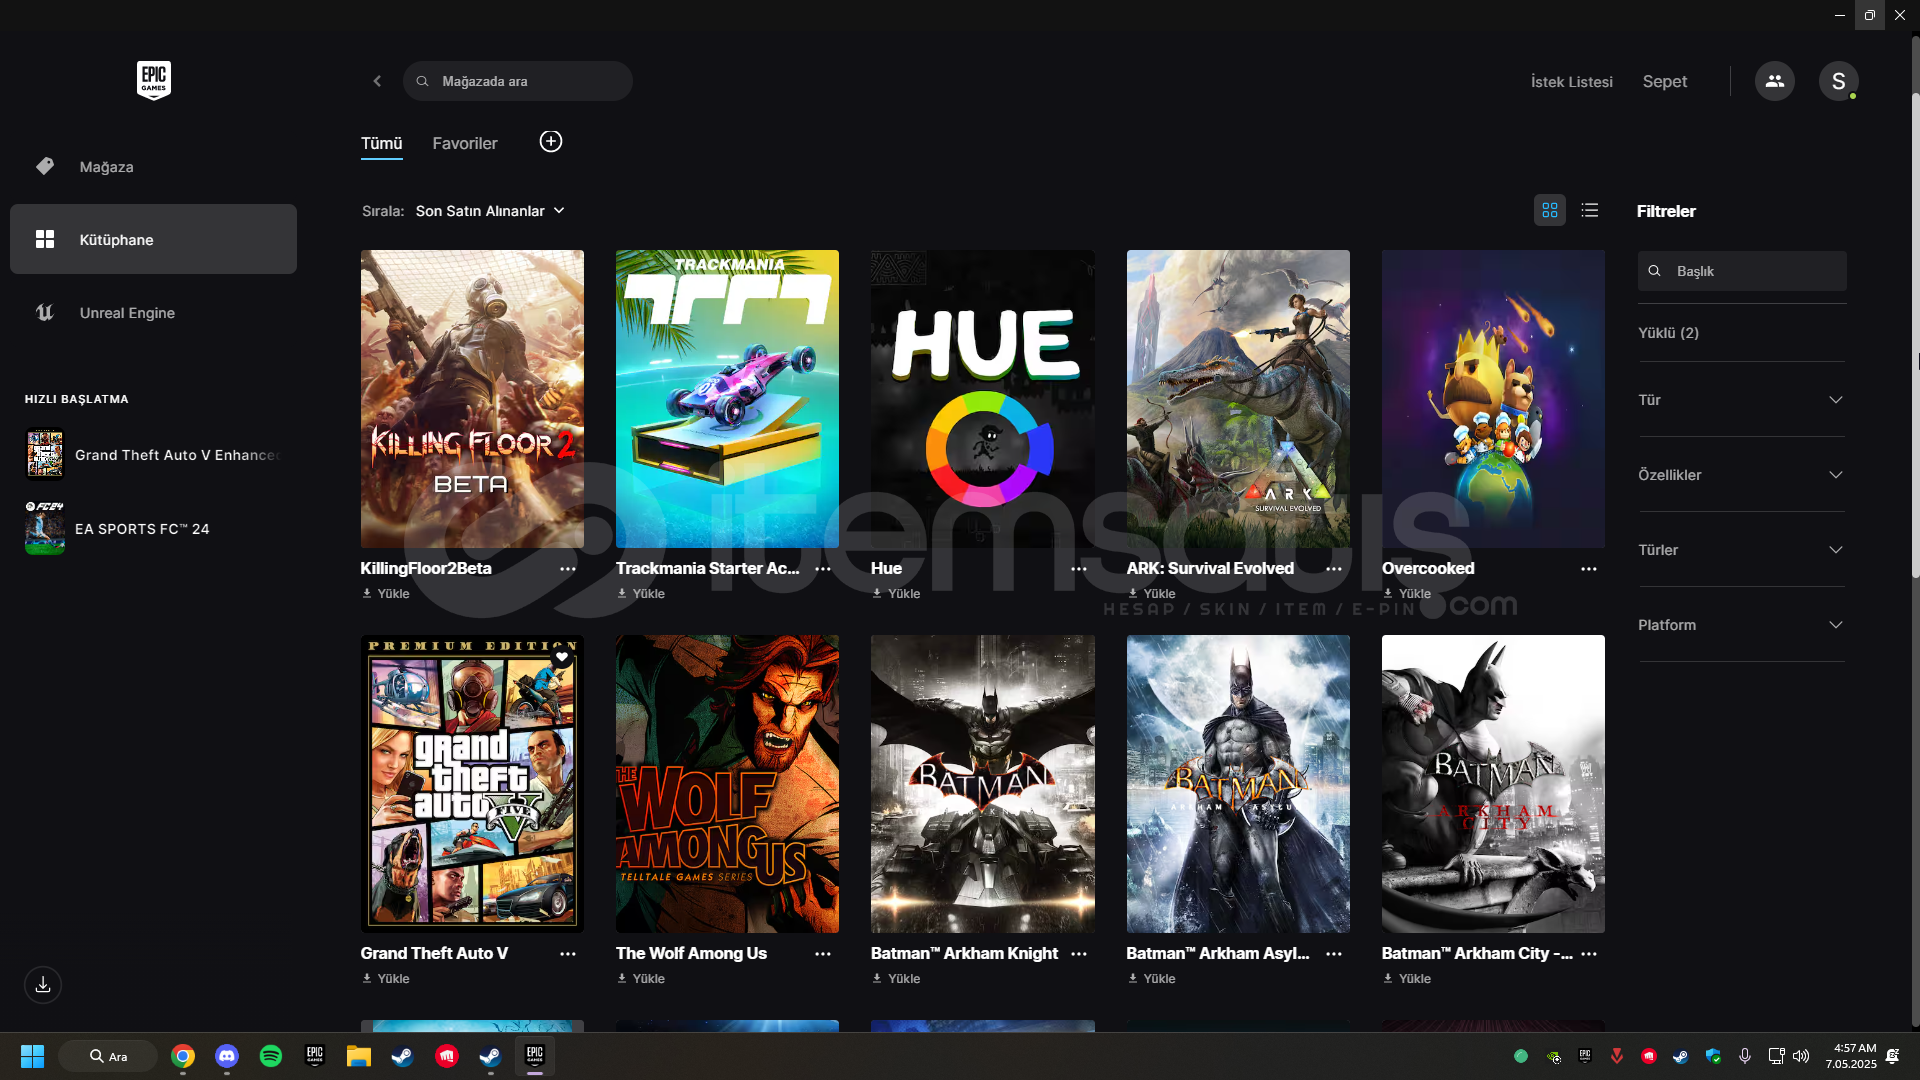Open Hue's three-dot options menu

click(1078, 569)
